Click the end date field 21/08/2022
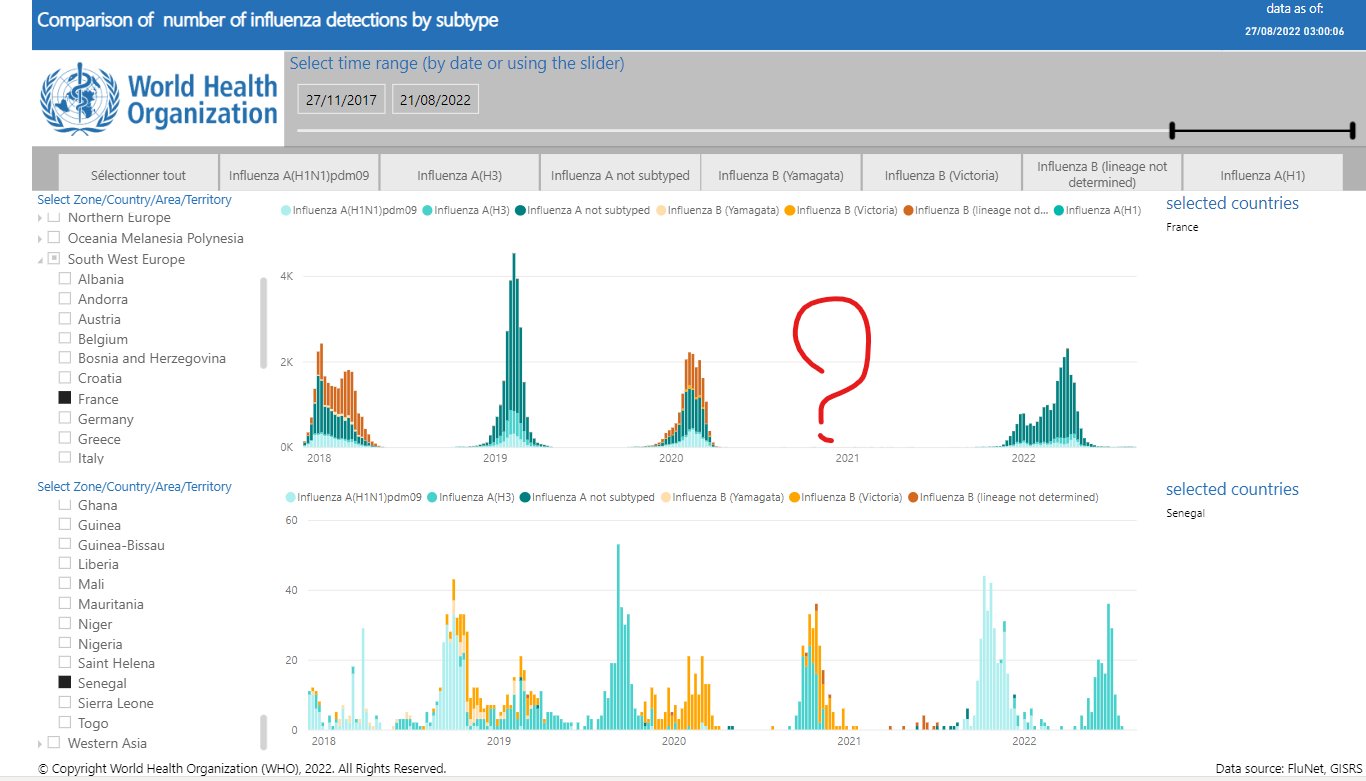Image resolution: width=1366 pixels, height=781 pixels. pos(435,99)
